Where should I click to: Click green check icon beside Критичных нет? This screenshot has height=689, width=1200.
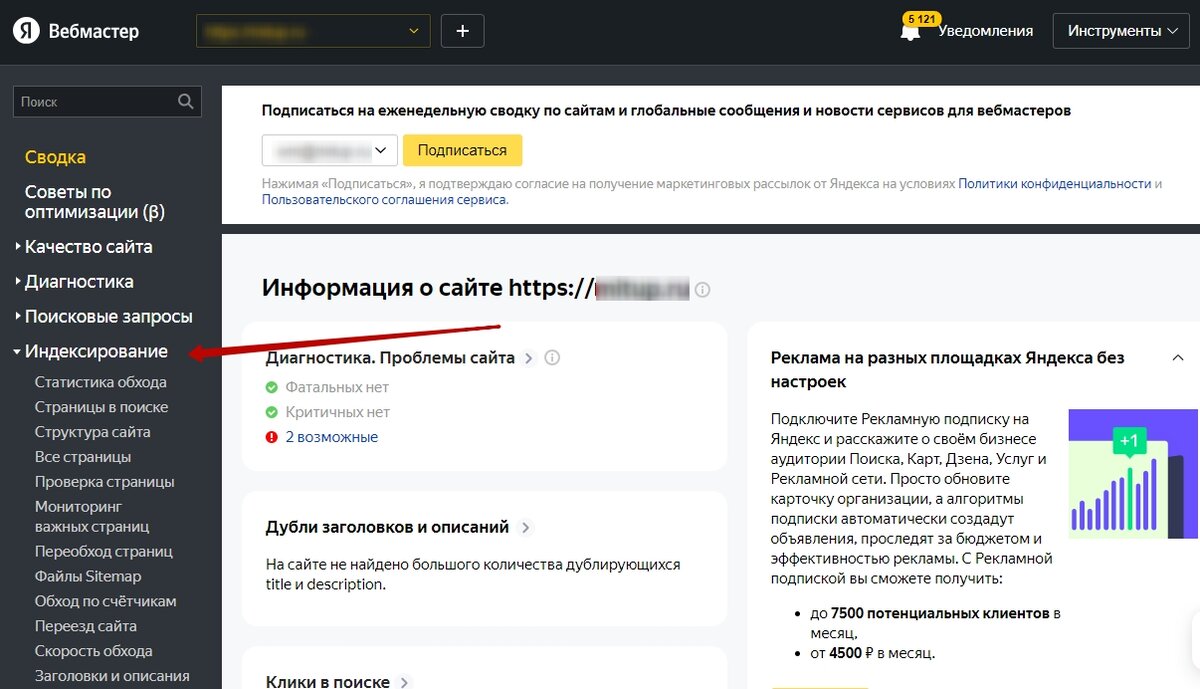(x=272, y=412)
